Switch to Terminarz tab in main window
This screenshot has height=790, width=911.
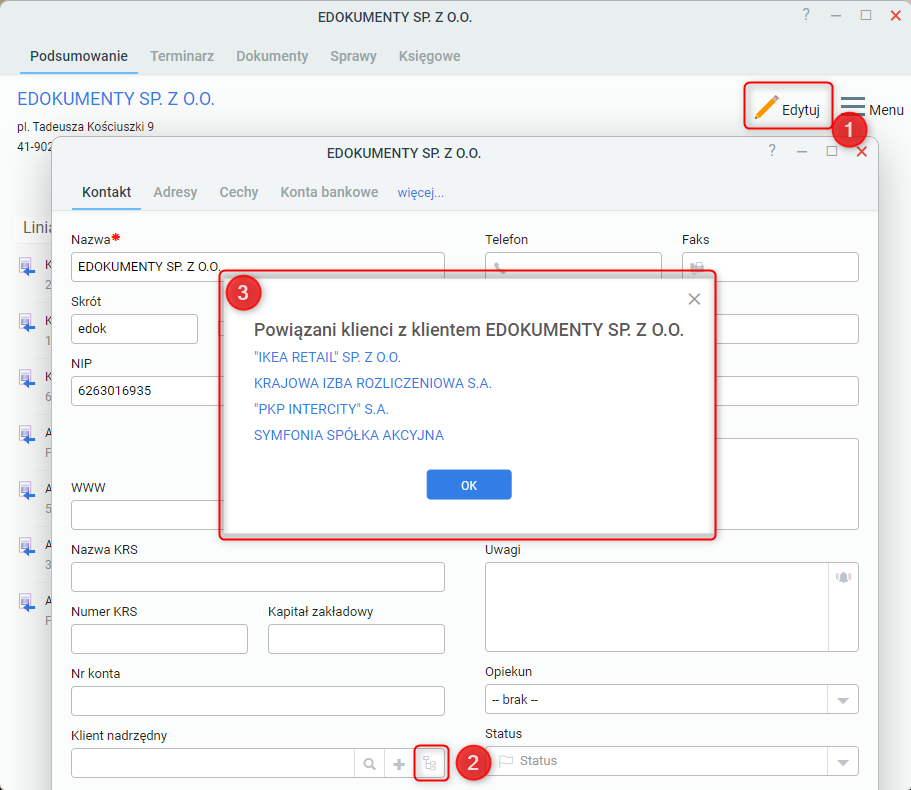(182, 56)
